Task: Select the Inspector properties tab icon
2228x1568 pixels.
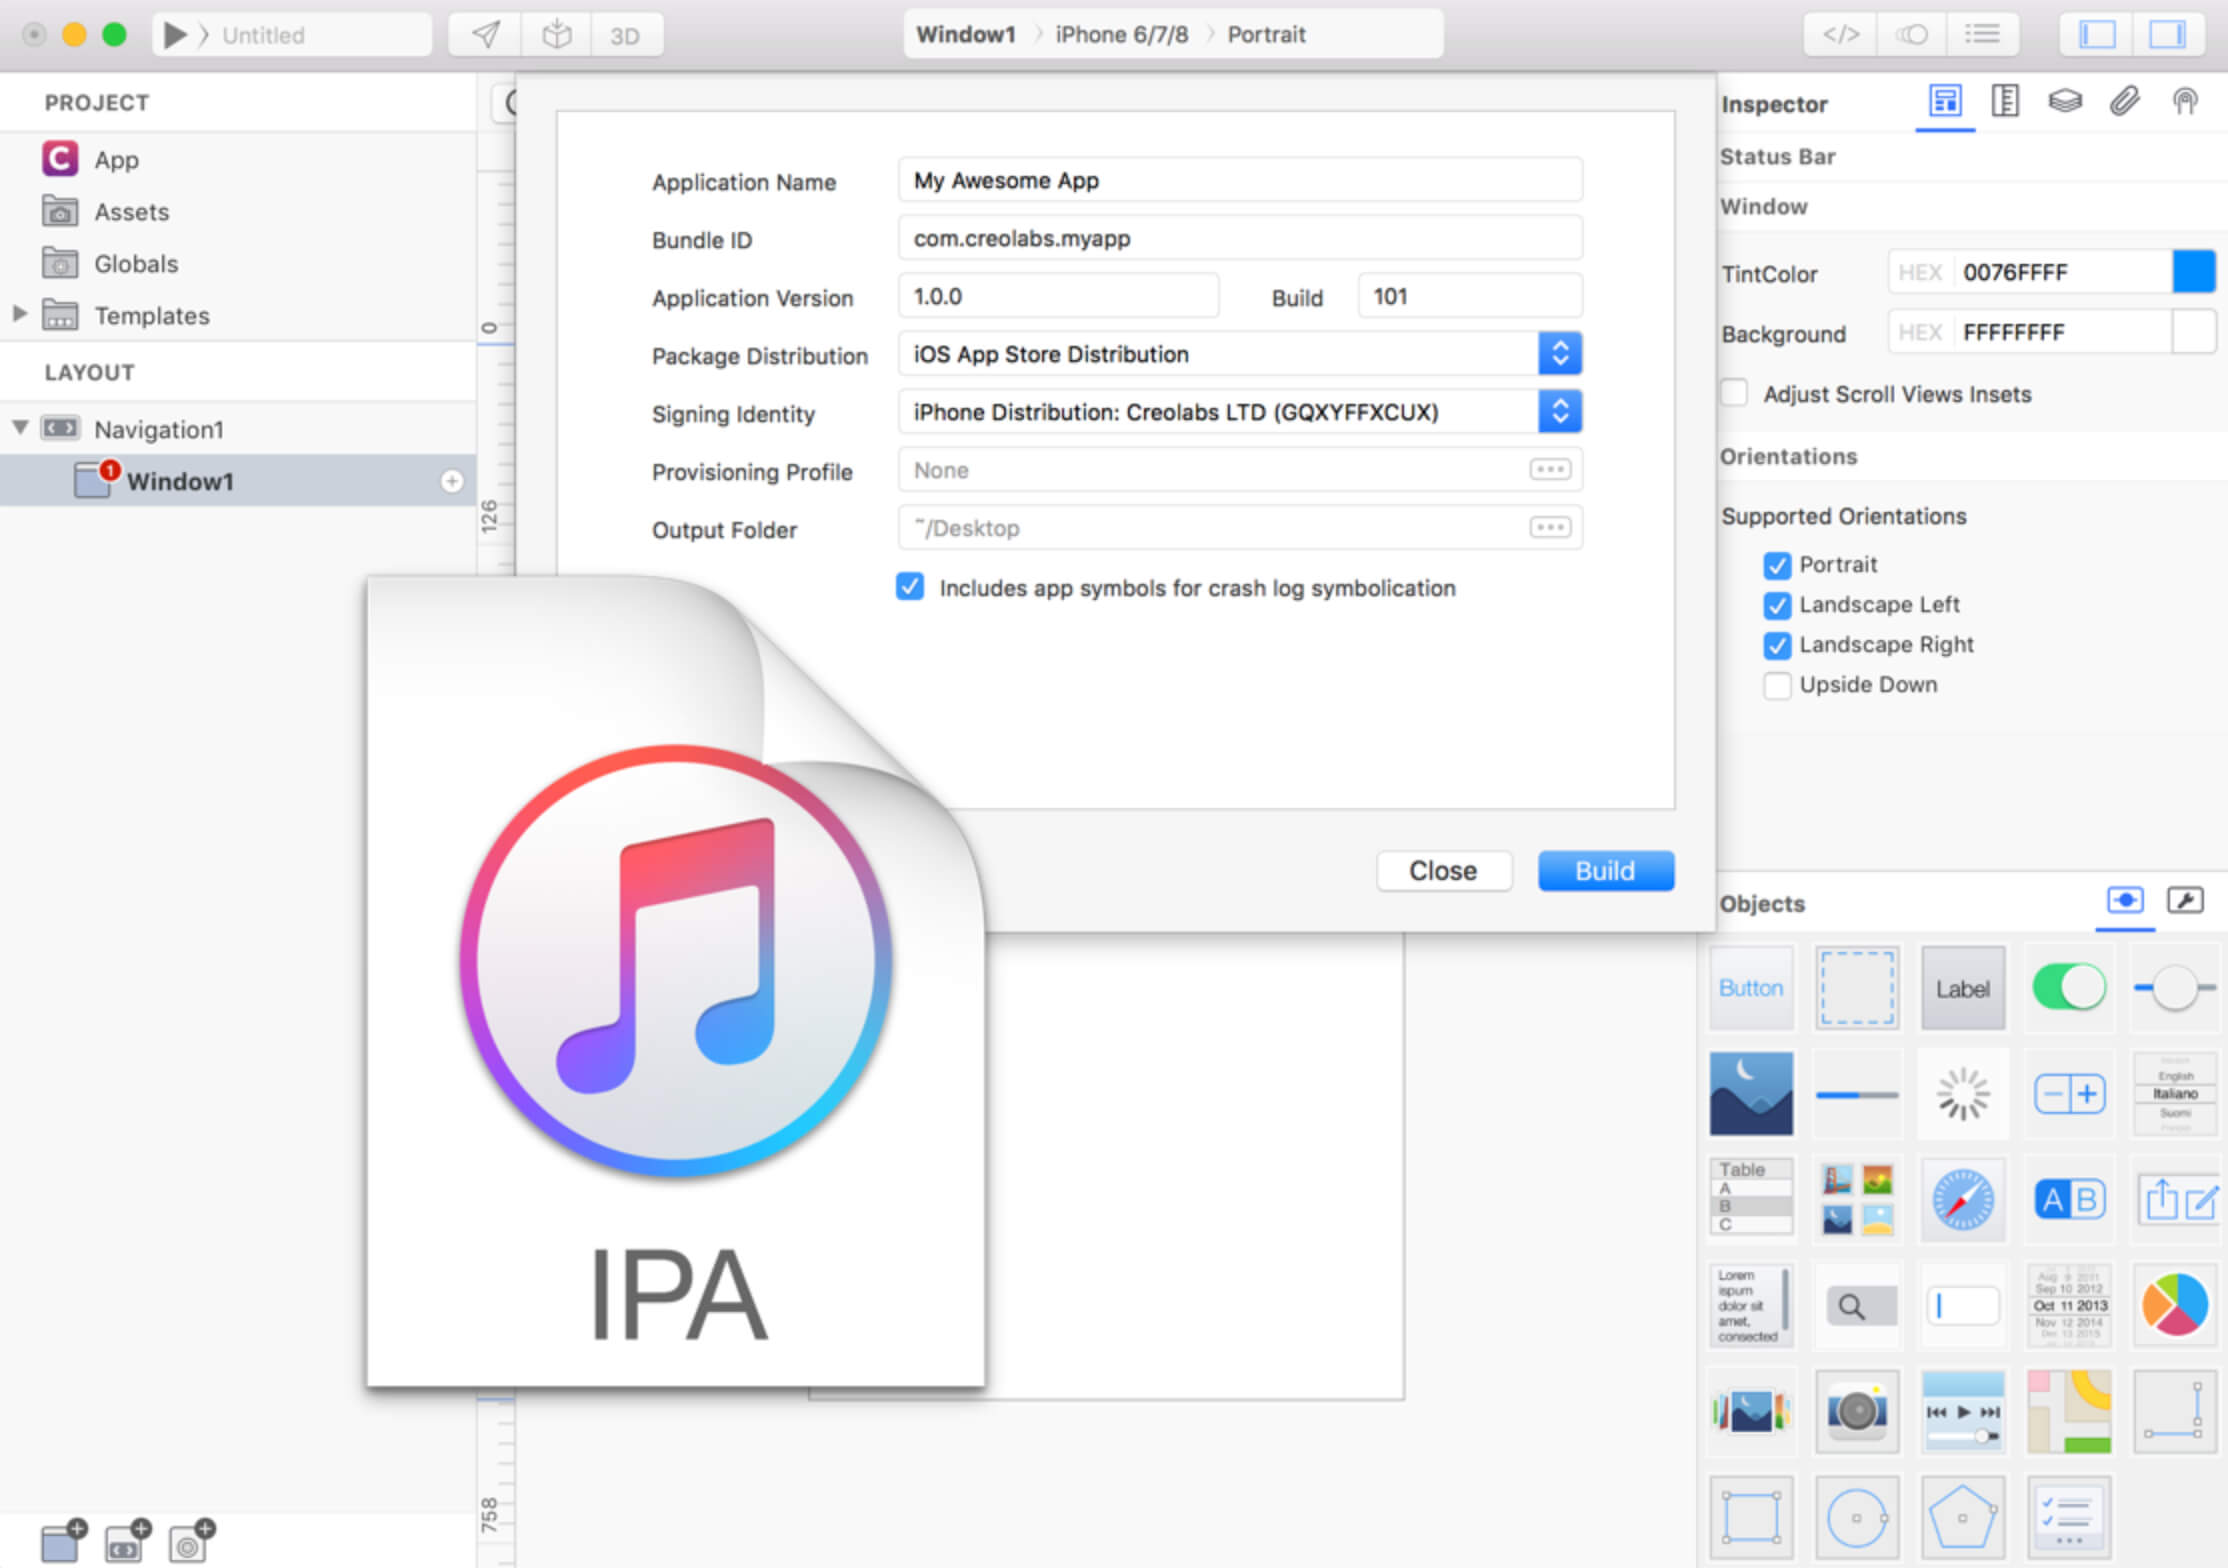Action: (x=1945, y=101)
